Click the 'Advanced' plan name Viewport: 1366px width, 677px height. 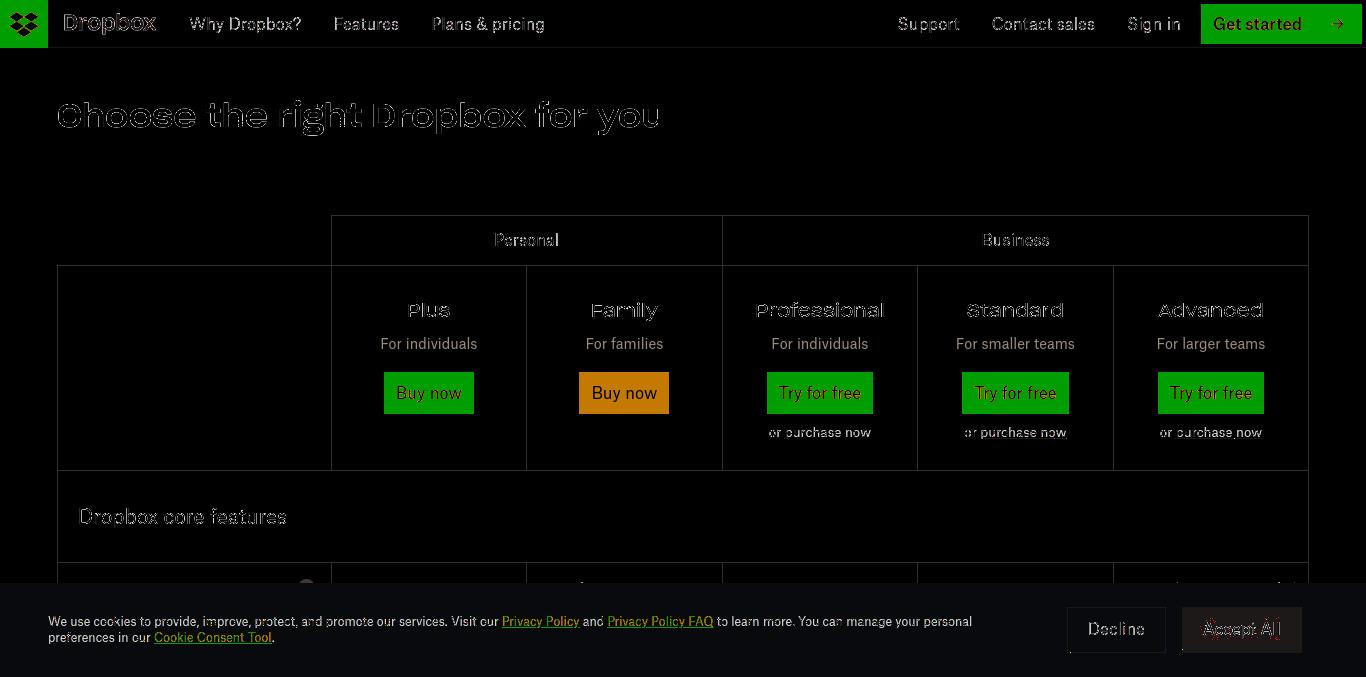pos(1211,310)
